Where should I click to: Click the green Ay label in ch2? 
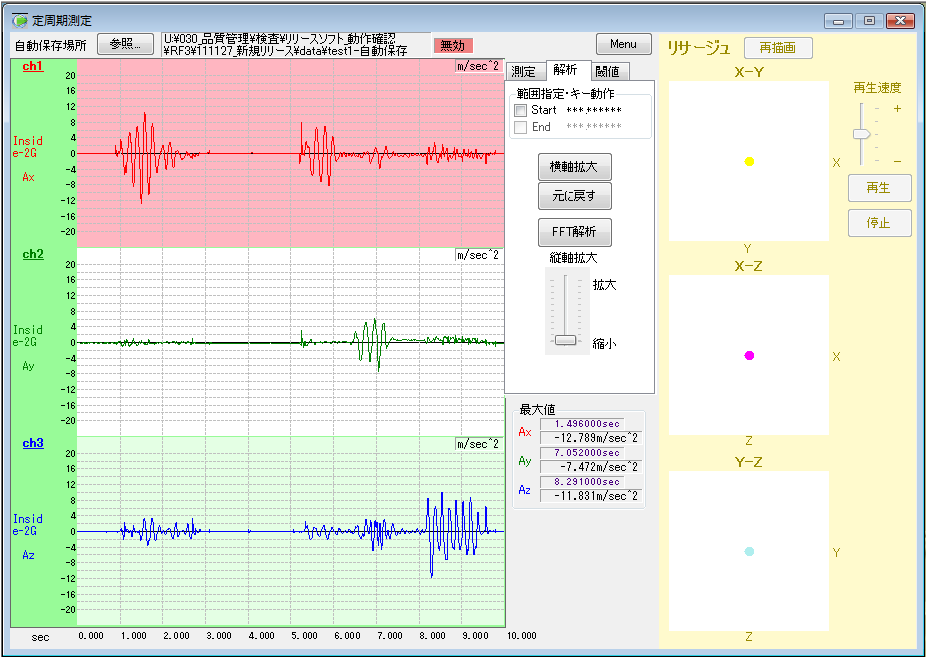[x=28, y=366]
